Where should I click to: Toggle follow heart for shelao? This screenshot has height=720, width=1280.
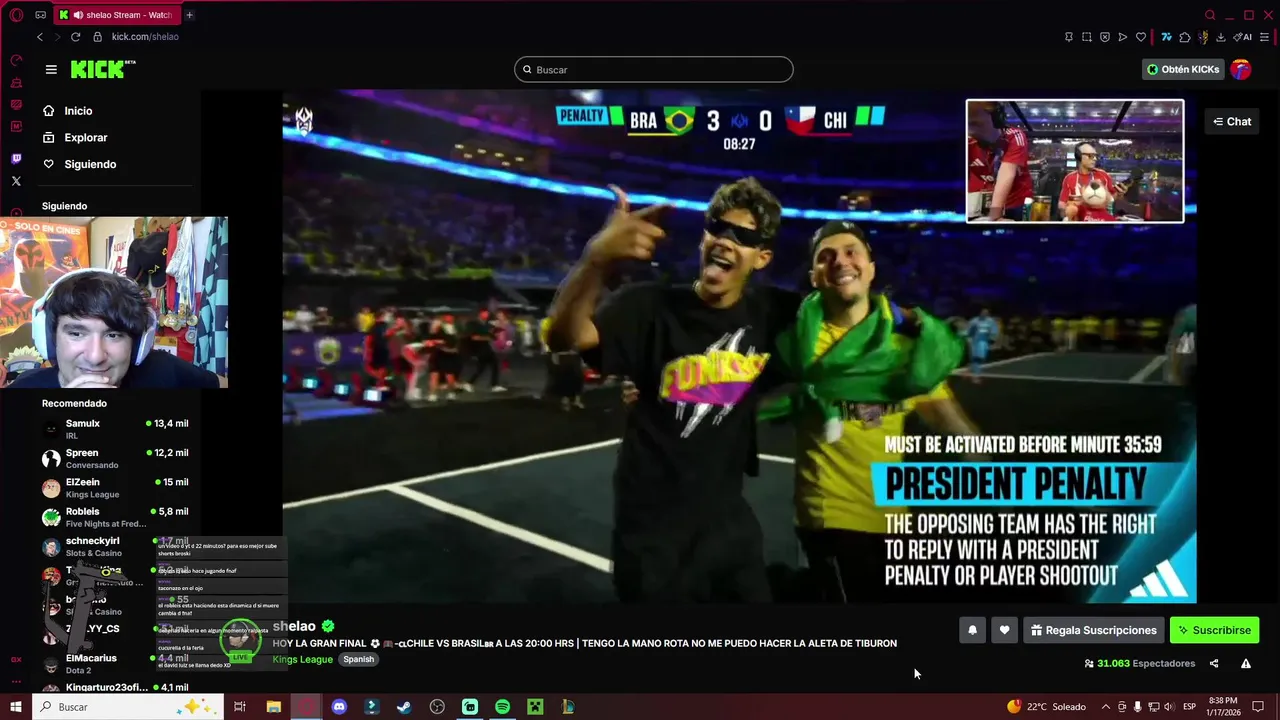(x=1004, y=630)
